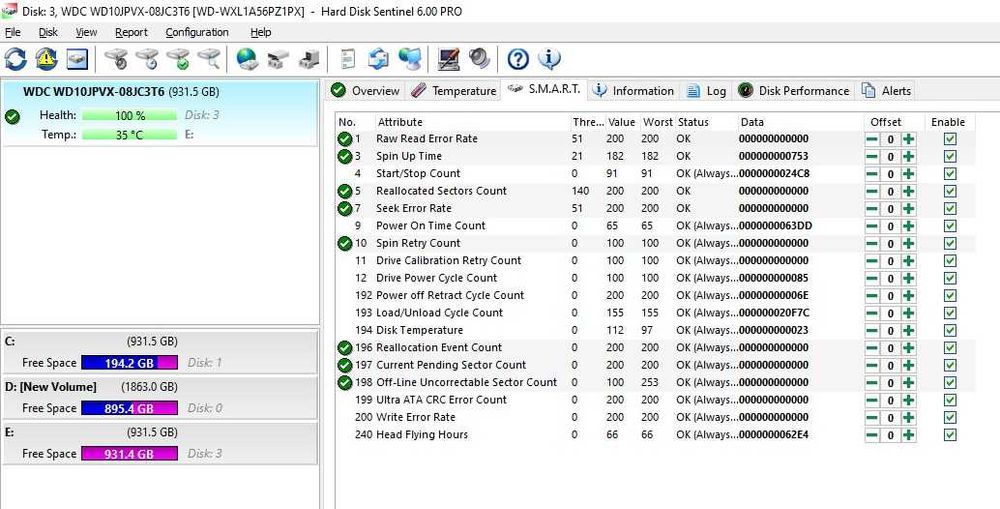Click the disk icon with stethoscope badge

[x=117, y=59]
